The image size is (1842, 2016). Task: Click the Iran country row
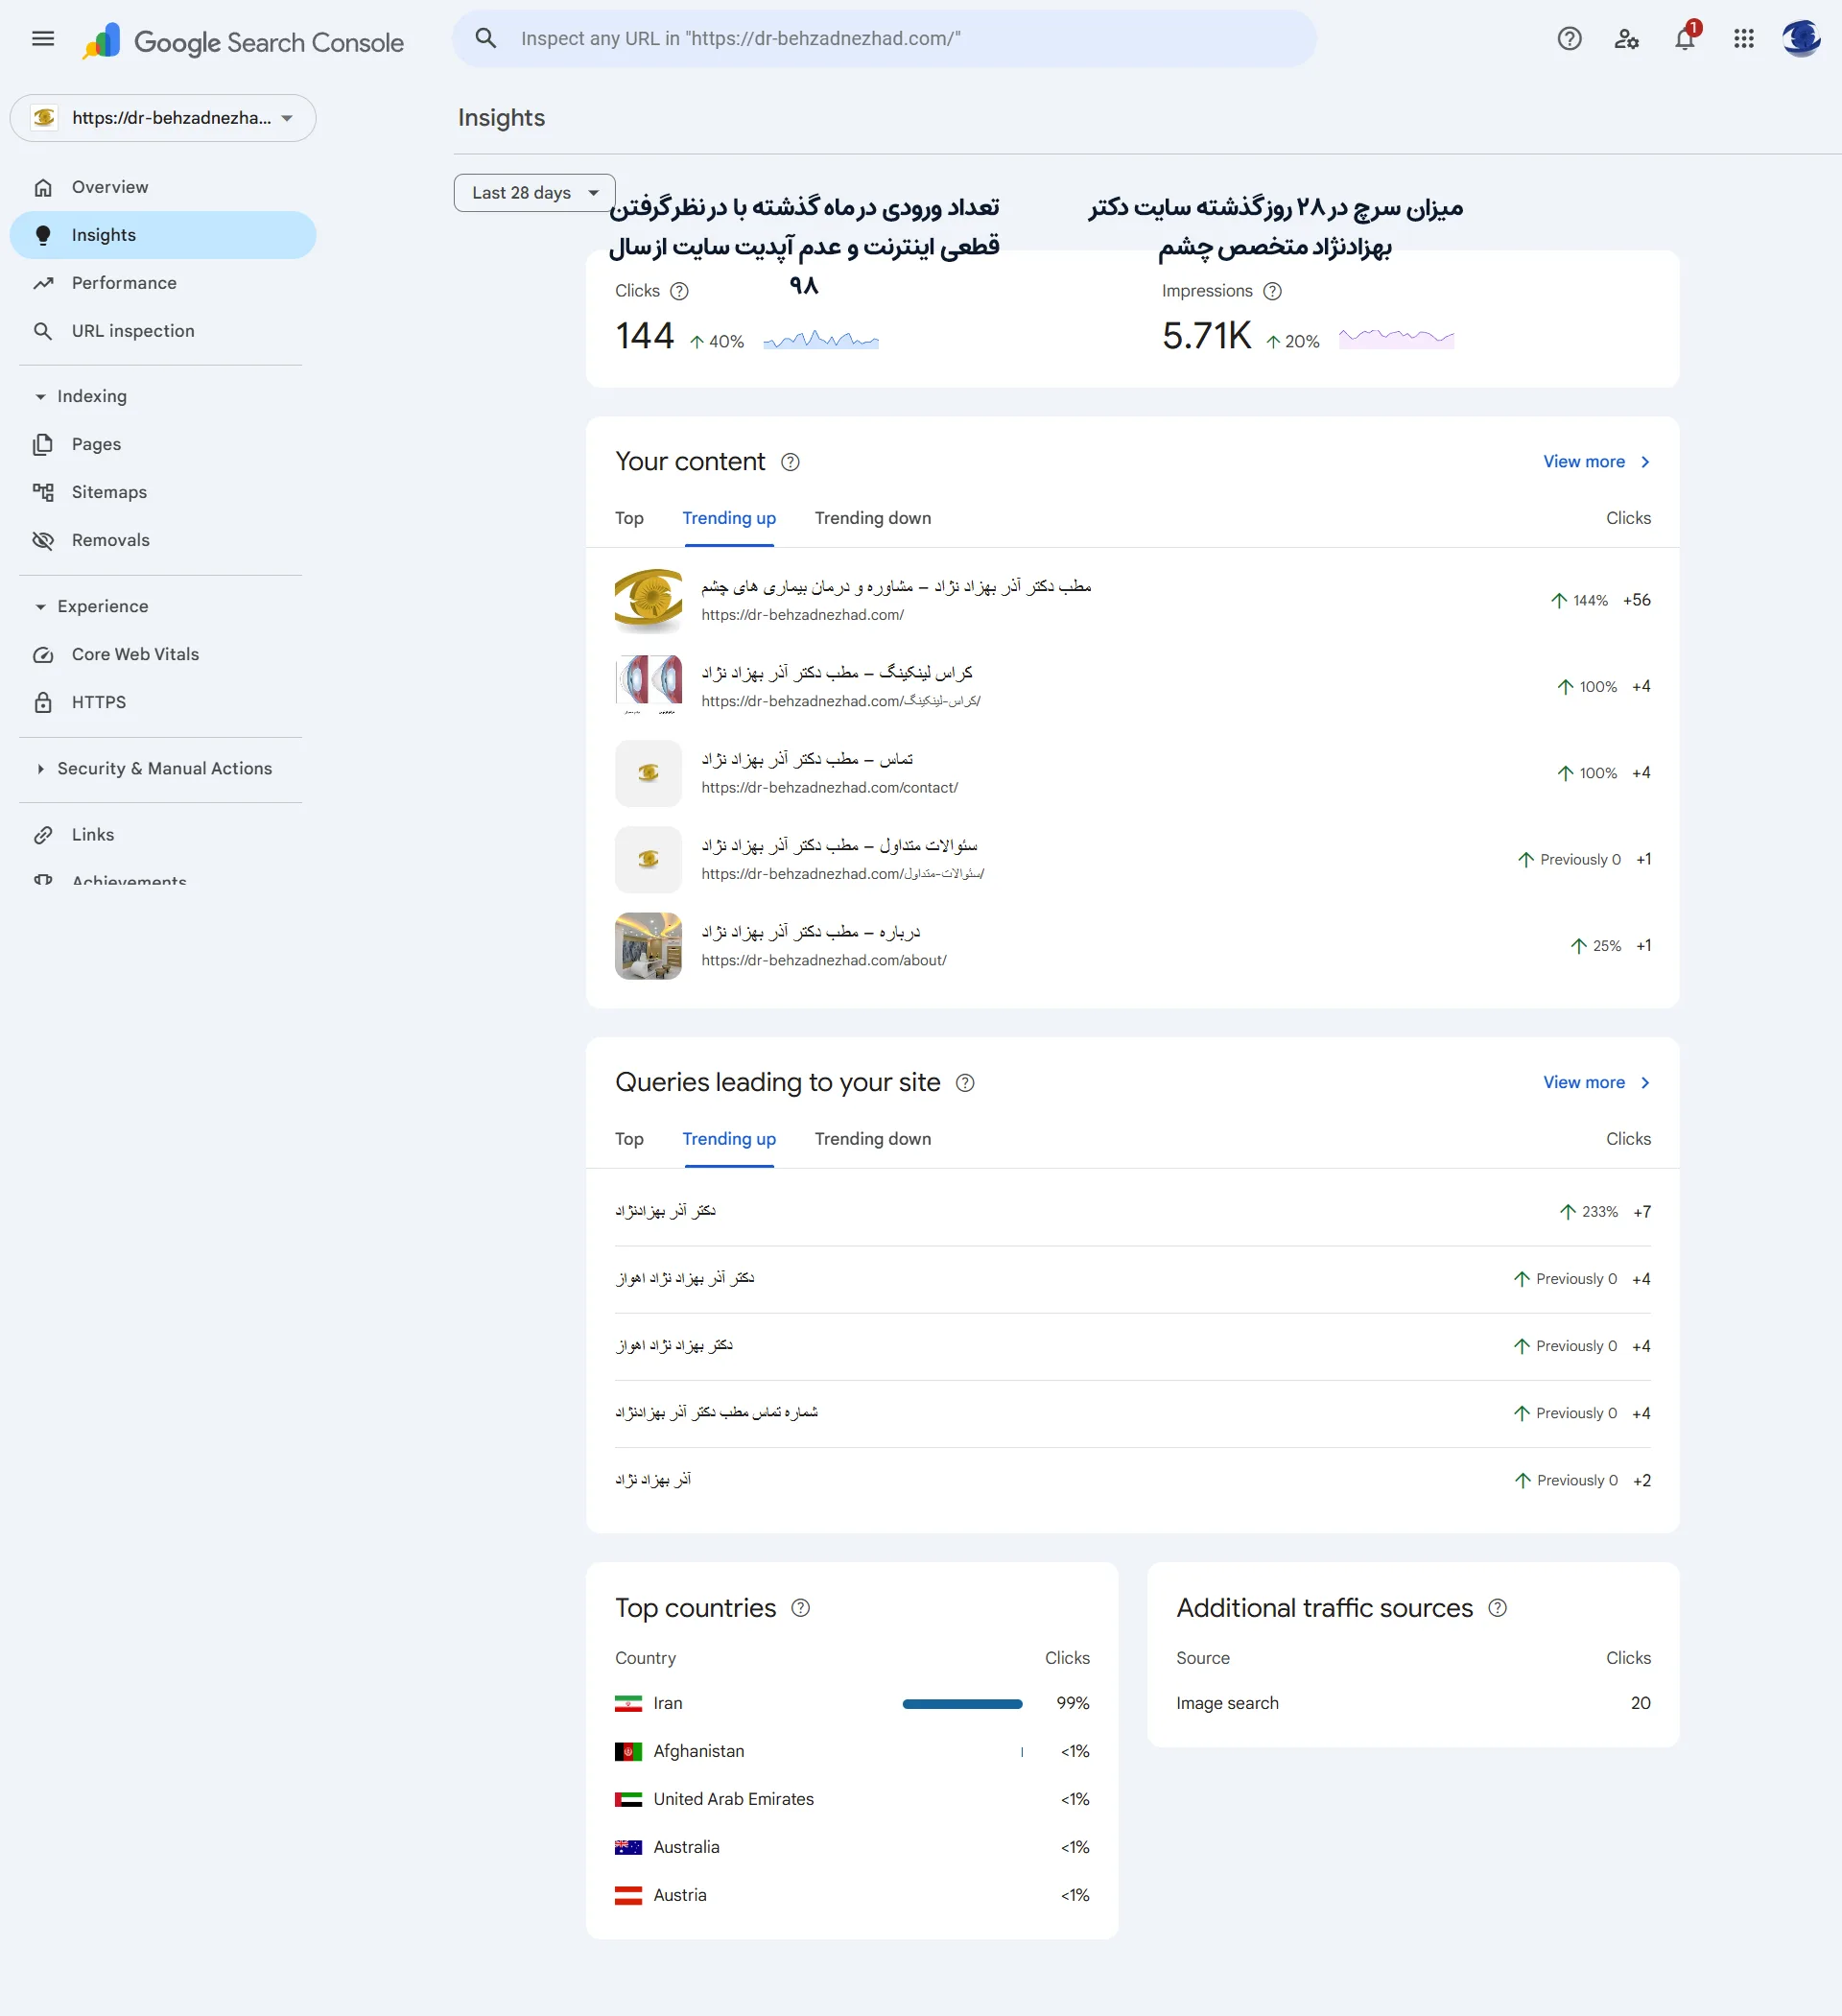click(x=852, y=1704)
